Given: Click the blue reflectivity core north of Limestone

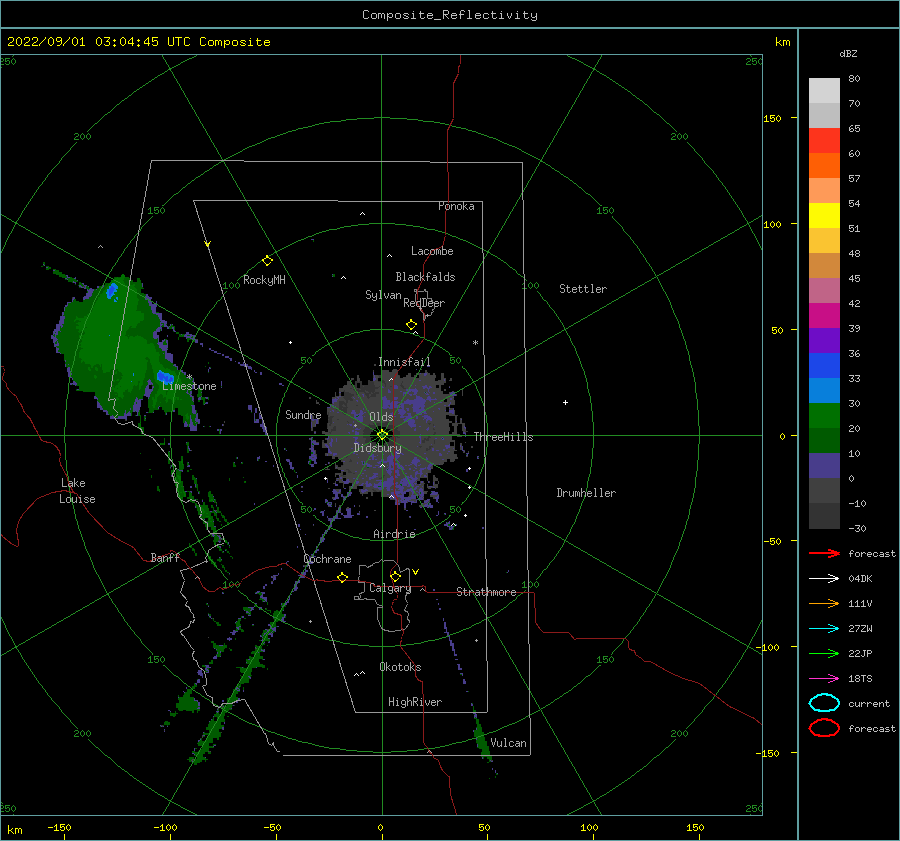Looking at the screenshot, I should 165,377.
